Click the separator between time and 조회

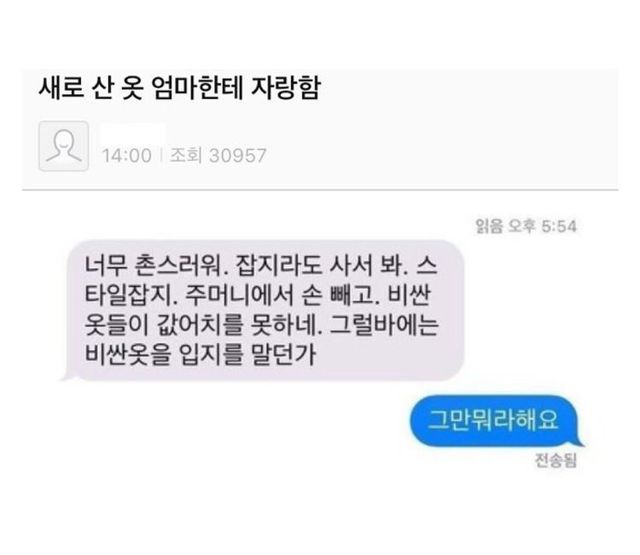[x=161, y=155]
